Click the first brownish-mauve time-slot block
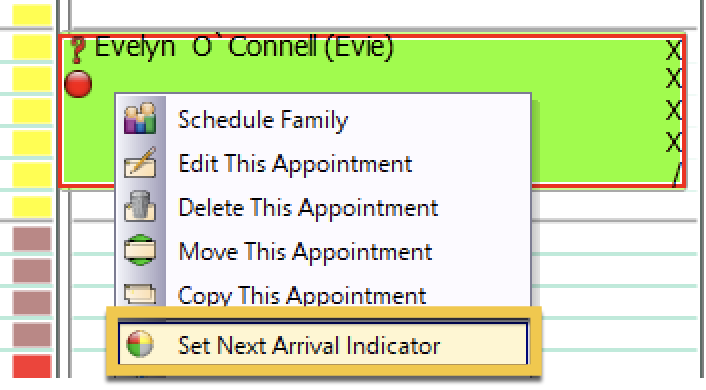Viewport: 706px width, 390px height. pos(32,238)
